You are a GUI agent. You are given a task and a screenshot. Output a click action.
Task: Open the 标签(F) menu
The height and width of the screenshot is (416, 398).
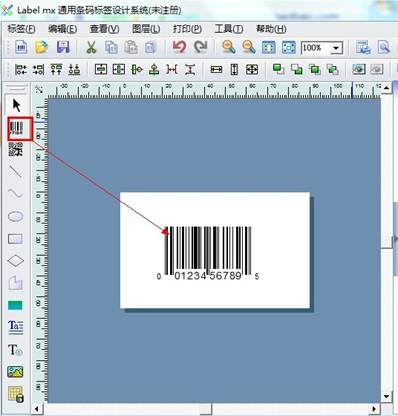21,29
